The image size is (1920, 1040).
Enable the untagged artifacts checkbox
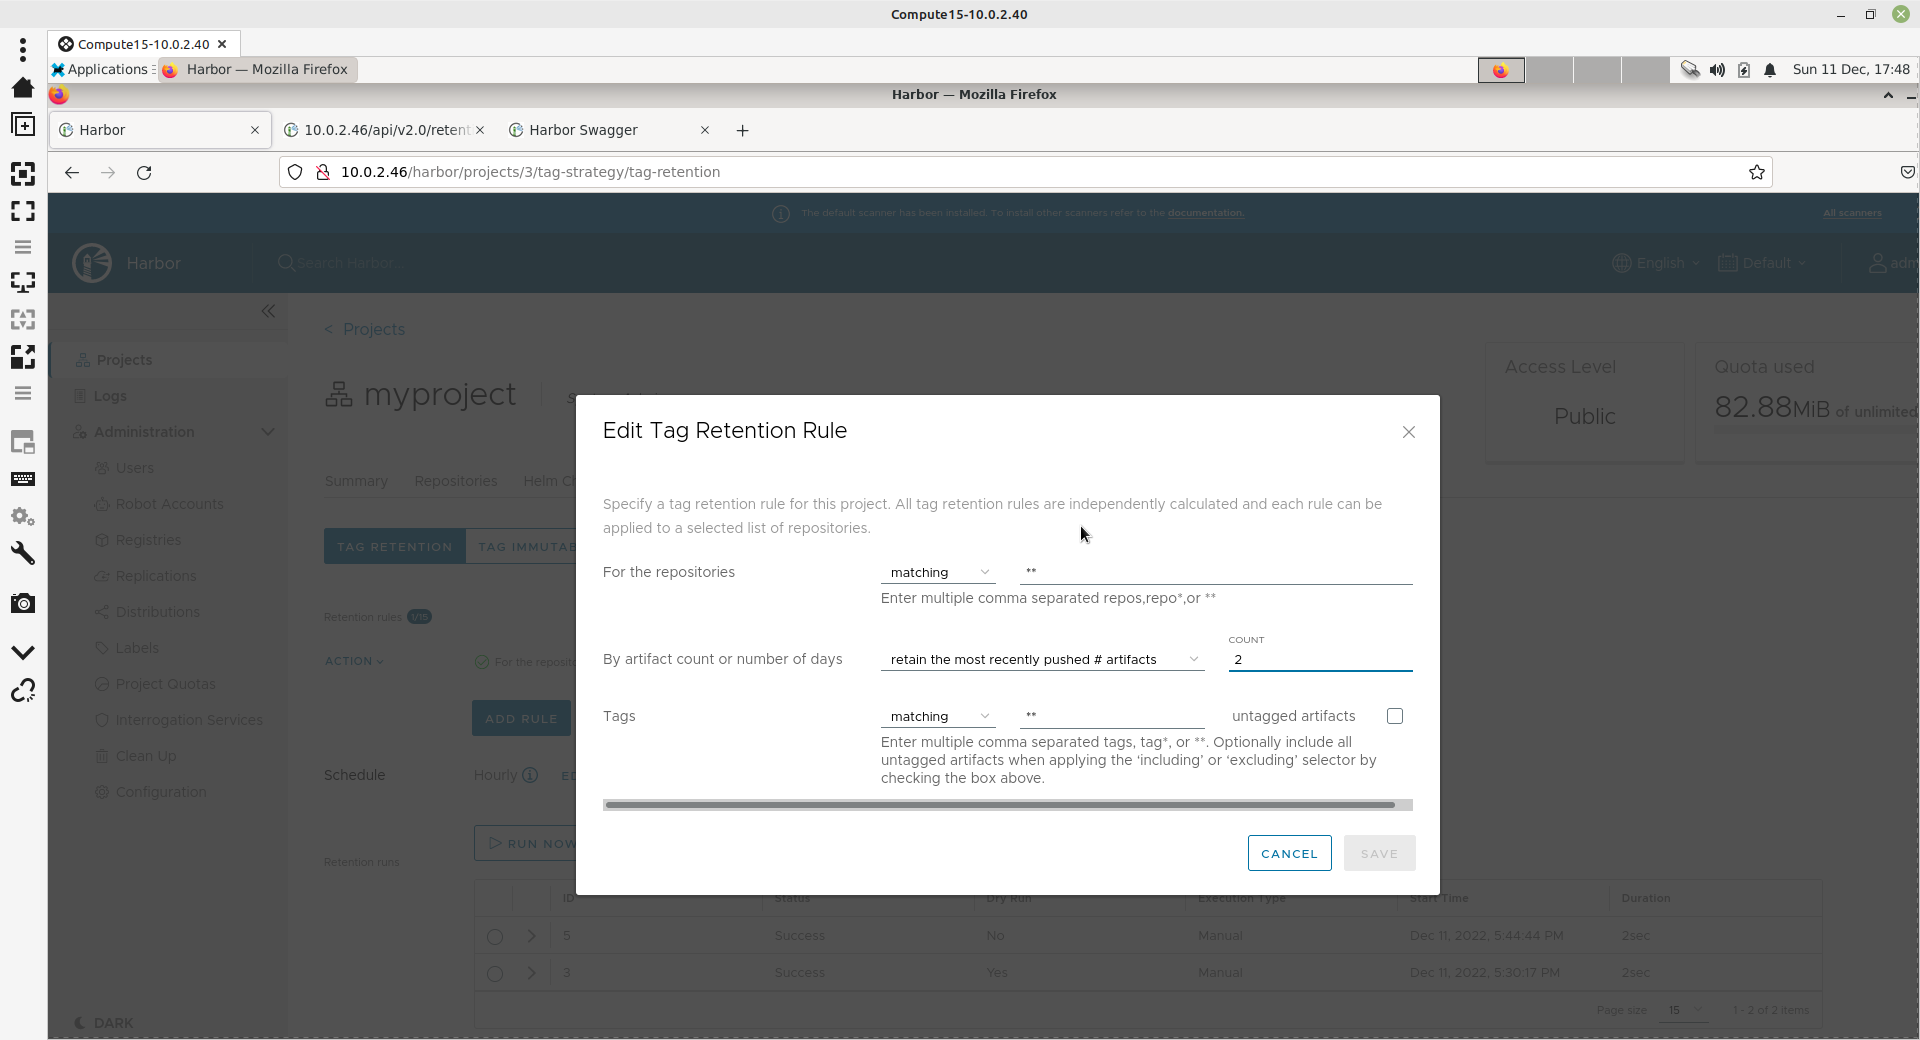pyautogui.click(x=1395, y=716)
